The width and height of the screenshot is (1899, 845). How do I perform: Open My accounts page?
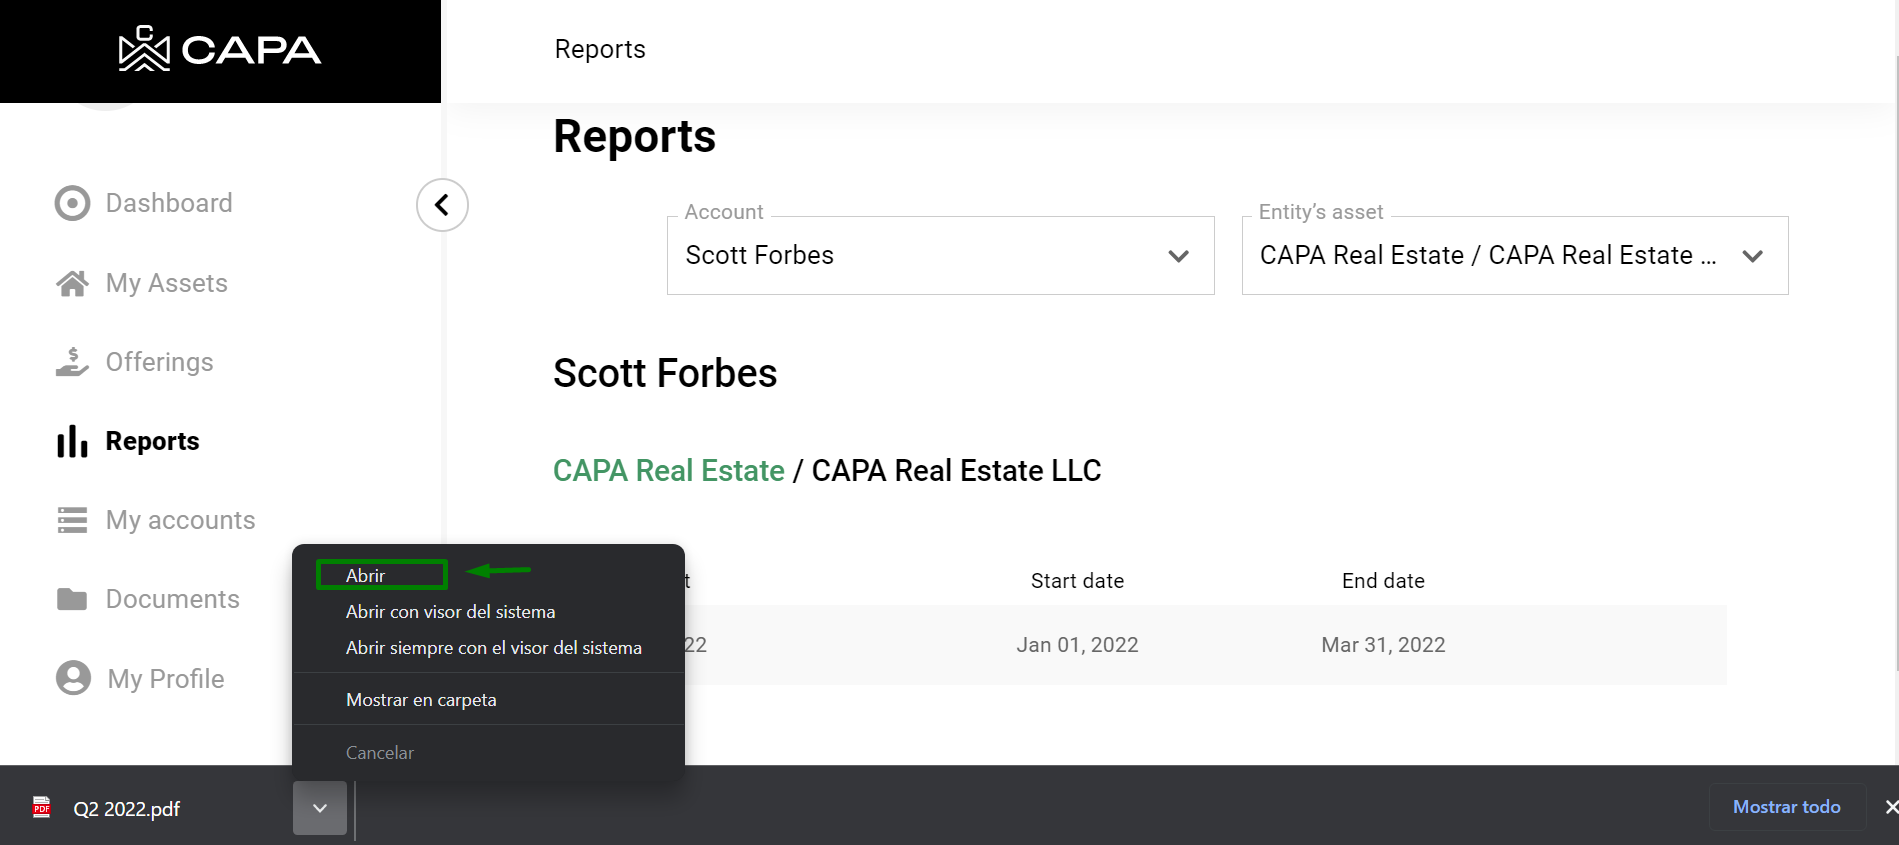coord(181,520)
